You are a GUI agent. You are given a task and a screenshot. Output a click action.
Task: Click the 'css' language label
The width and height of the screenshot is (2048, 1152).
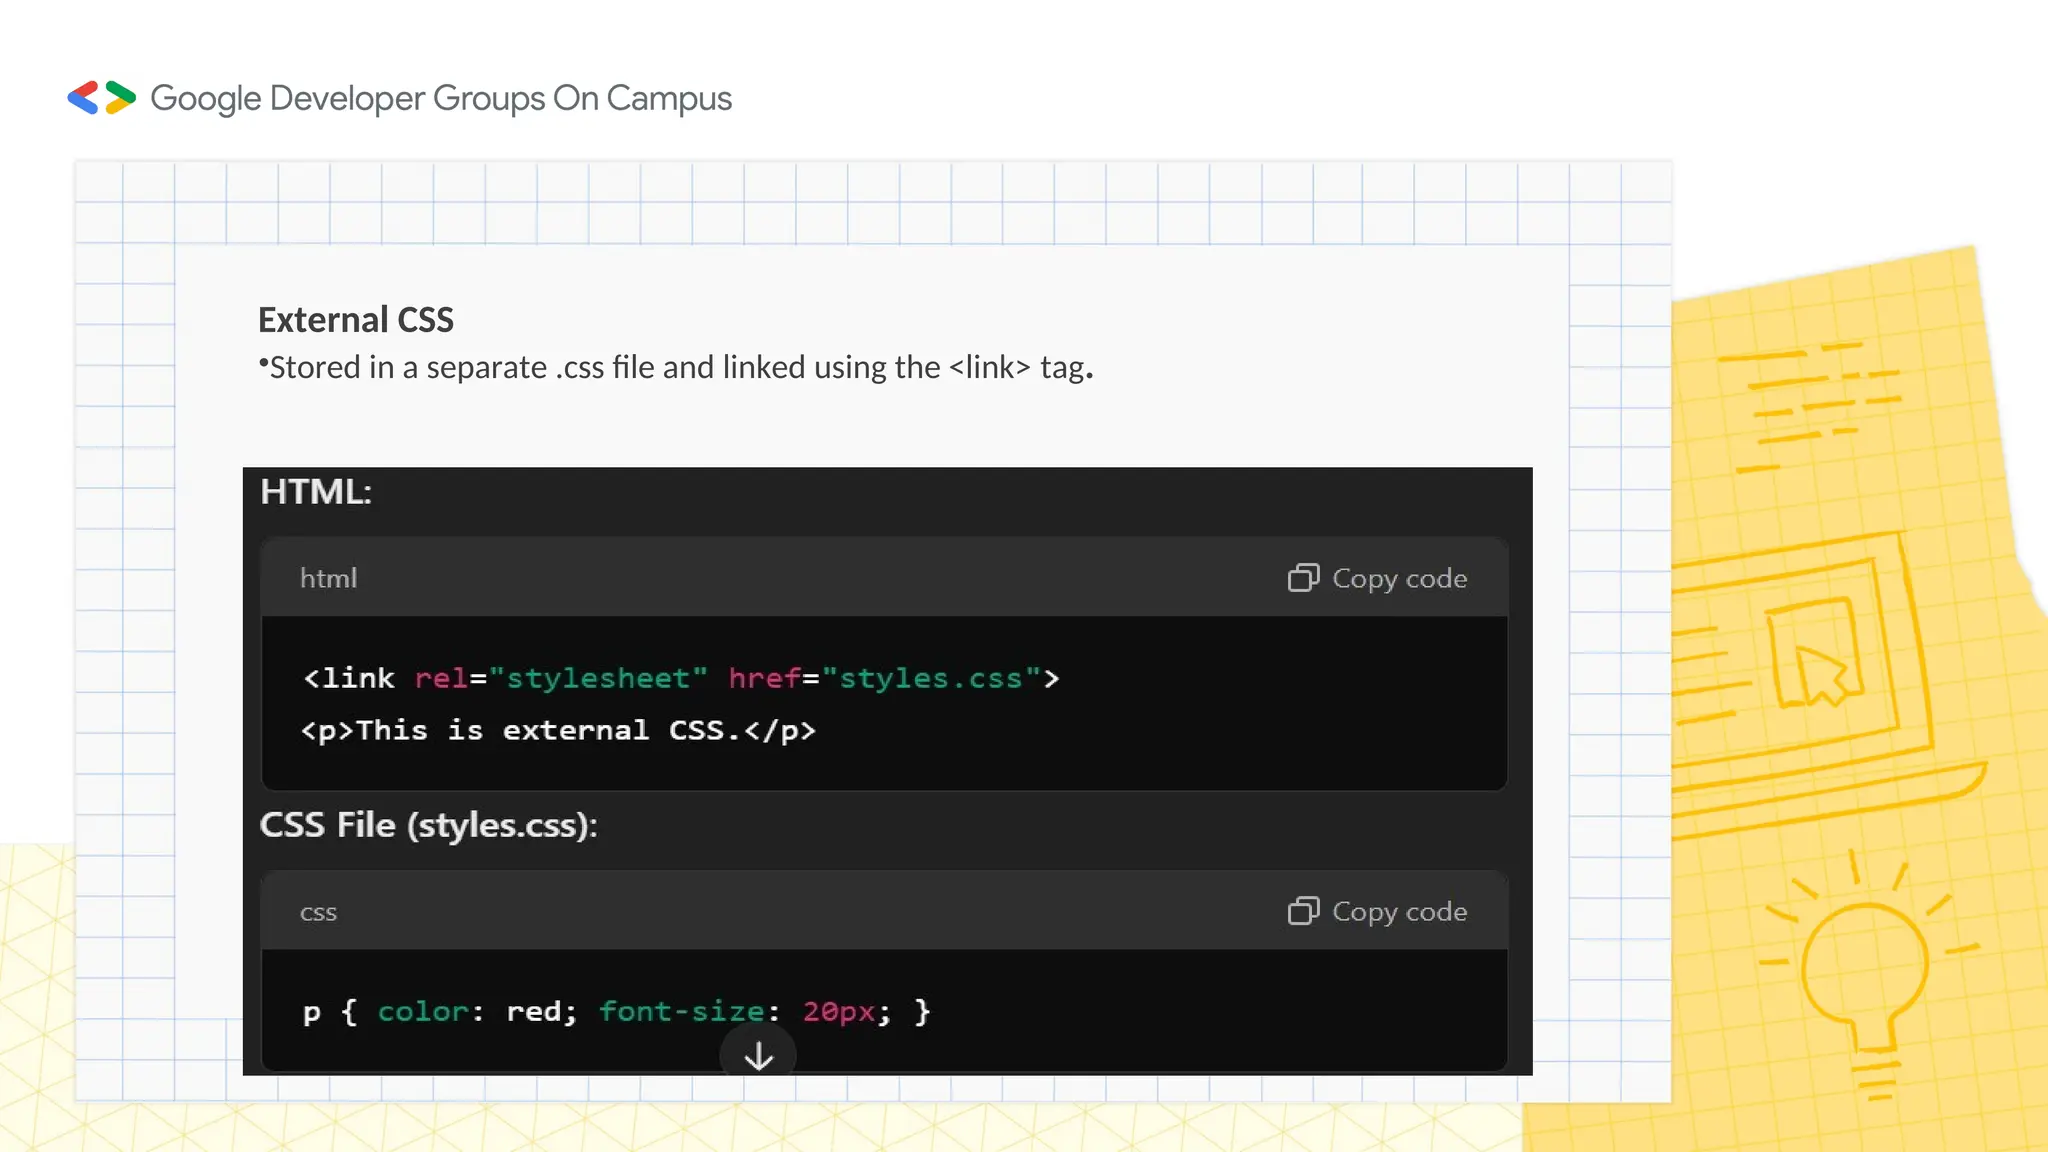318,912
